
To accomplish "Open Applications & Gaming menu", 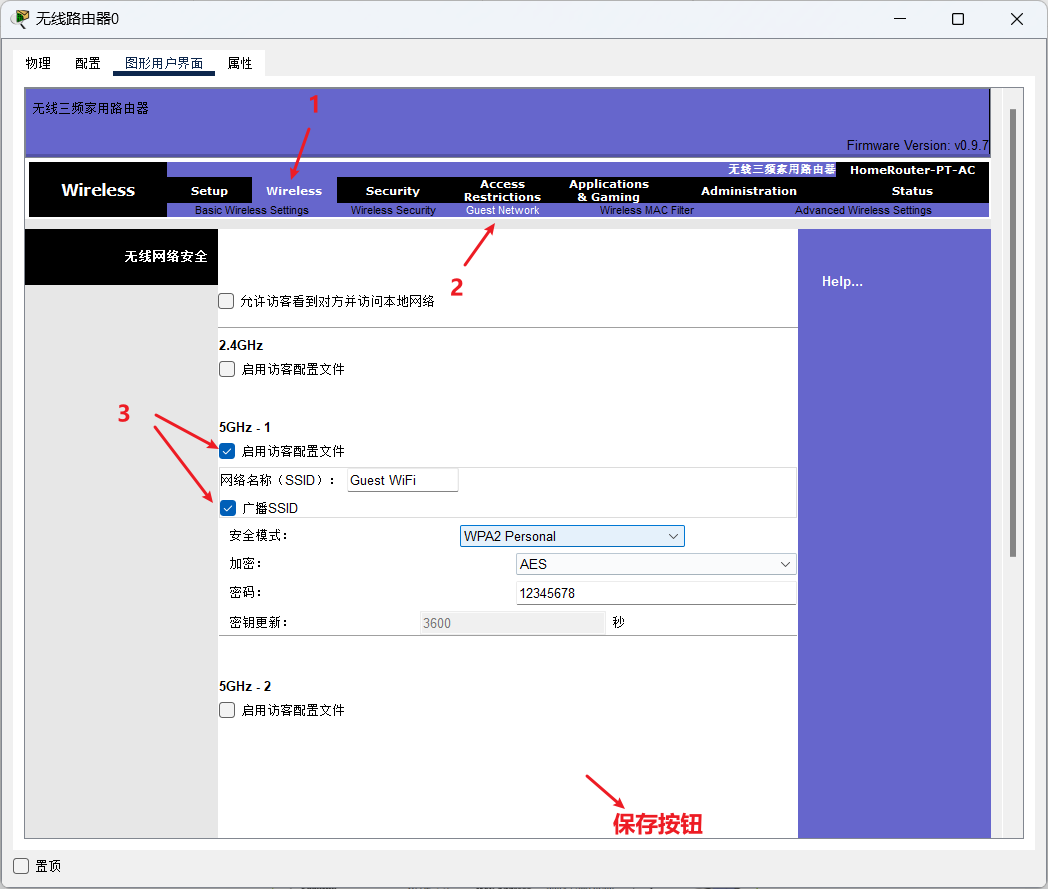I will coord(609,190).
